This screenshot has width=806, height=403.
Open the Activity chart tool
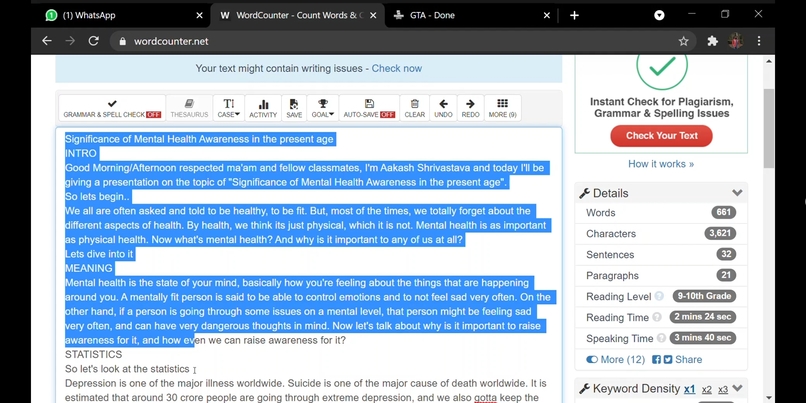263,108
